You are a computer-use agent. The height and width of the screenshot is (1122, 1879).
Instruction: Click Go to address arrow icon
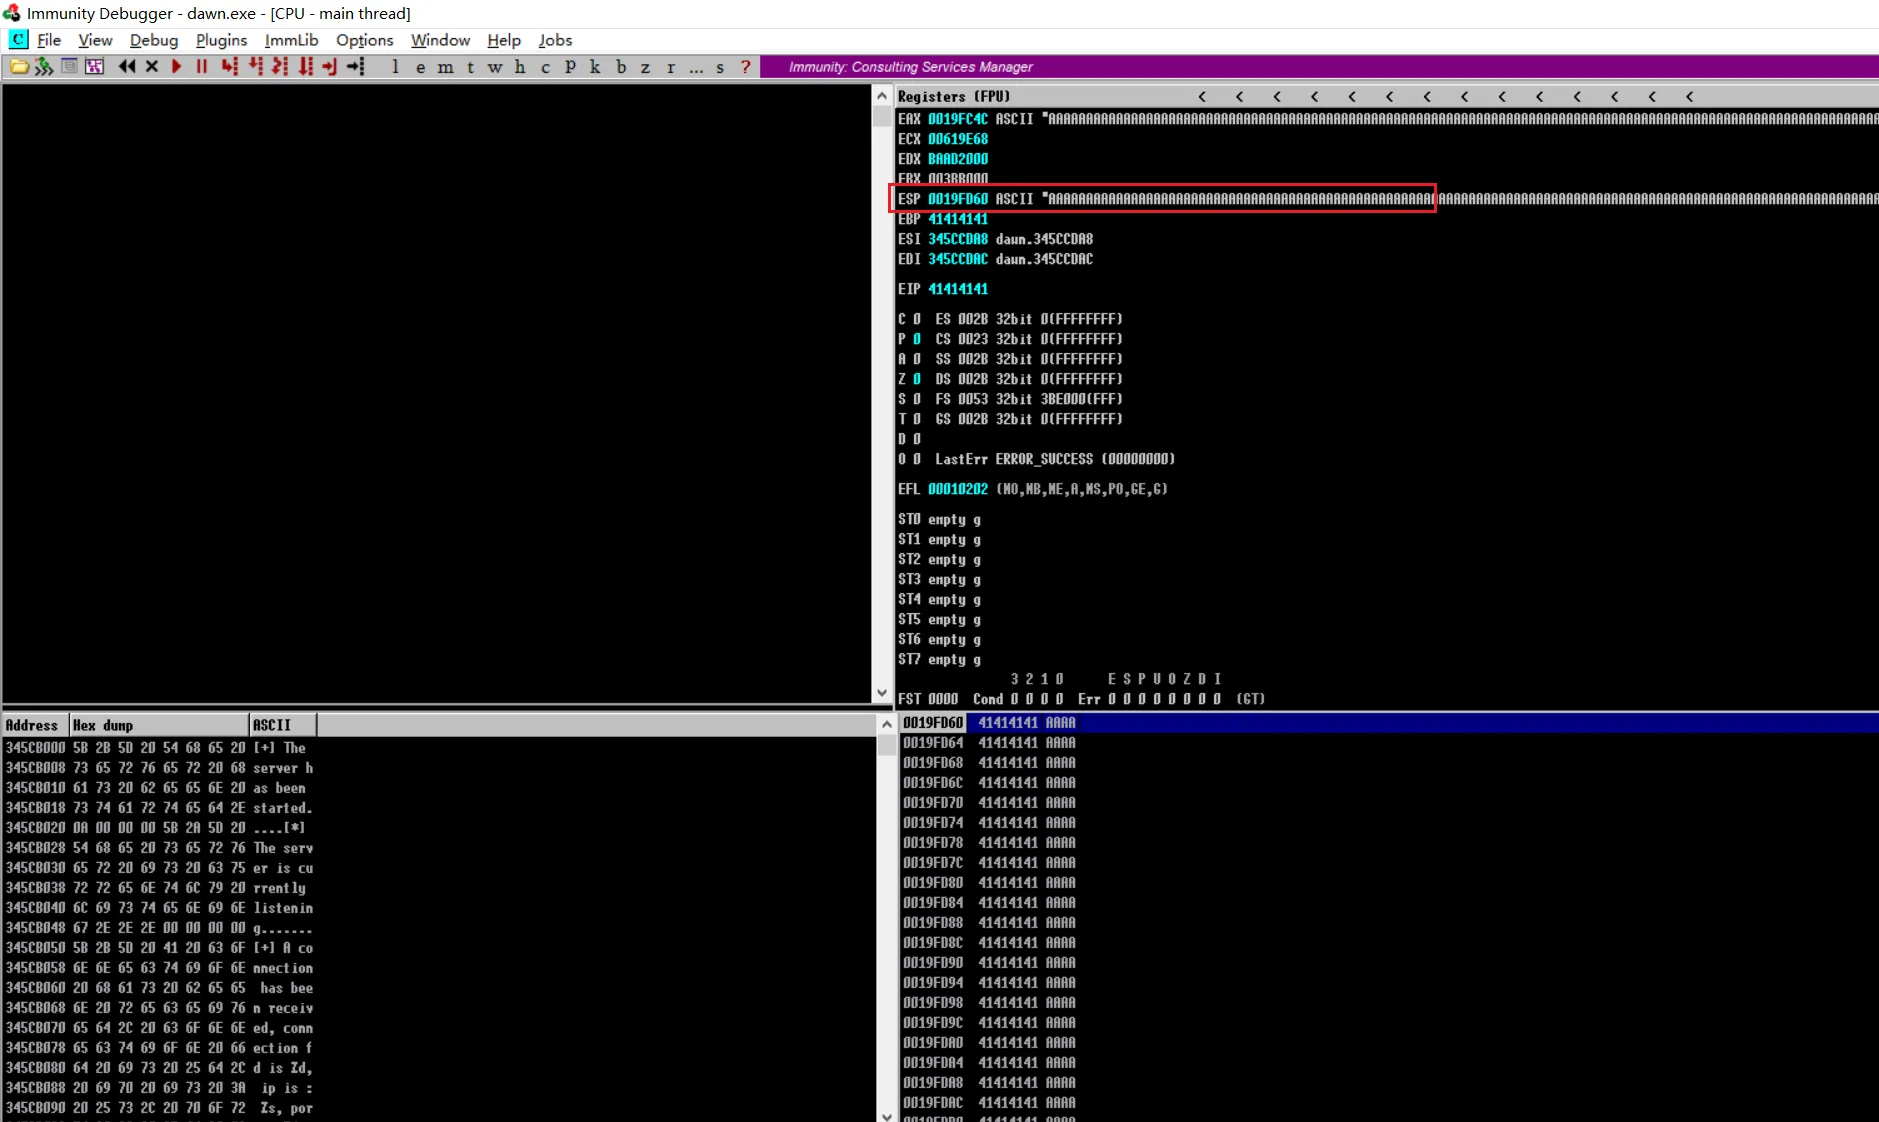(356, 67)
